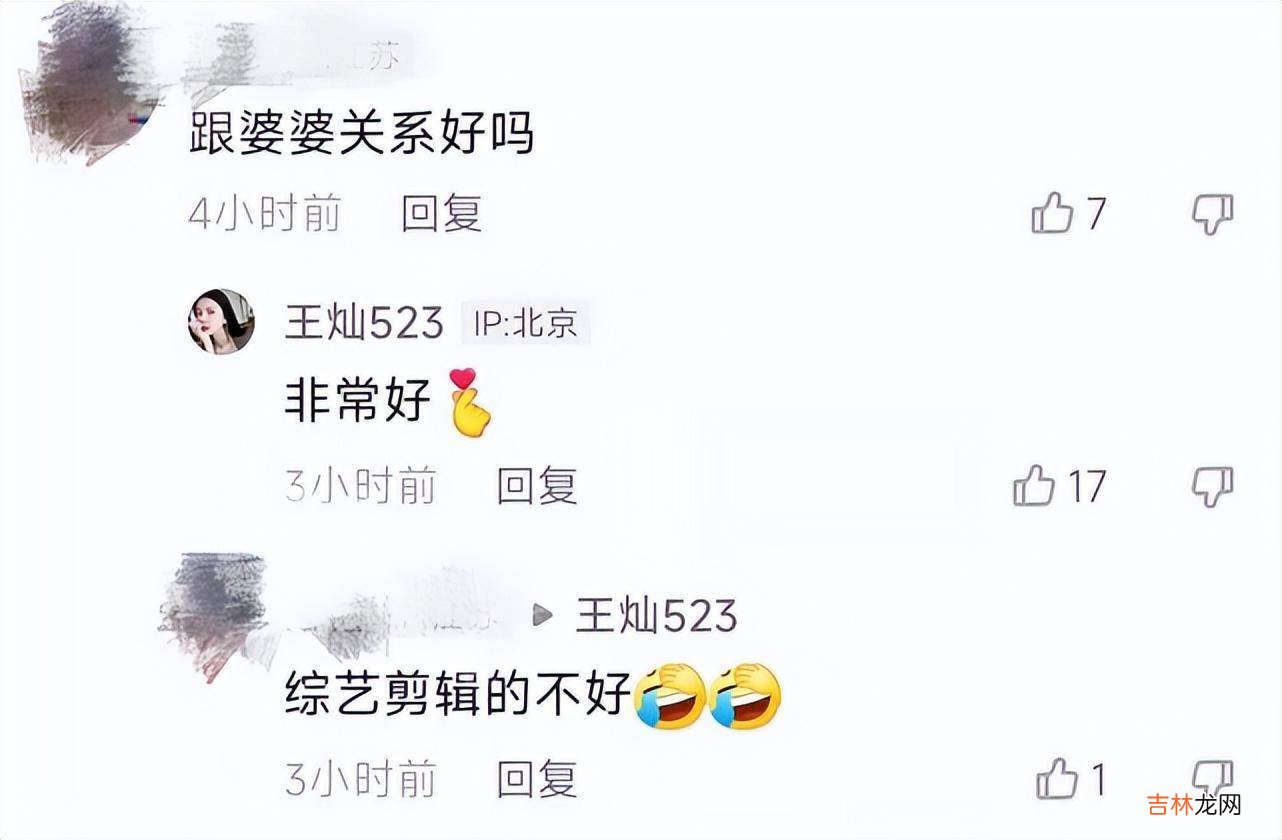This screenshot has width=1282, height=840.
Task: Select the finger heart emoji
Action: coord(470,402)
